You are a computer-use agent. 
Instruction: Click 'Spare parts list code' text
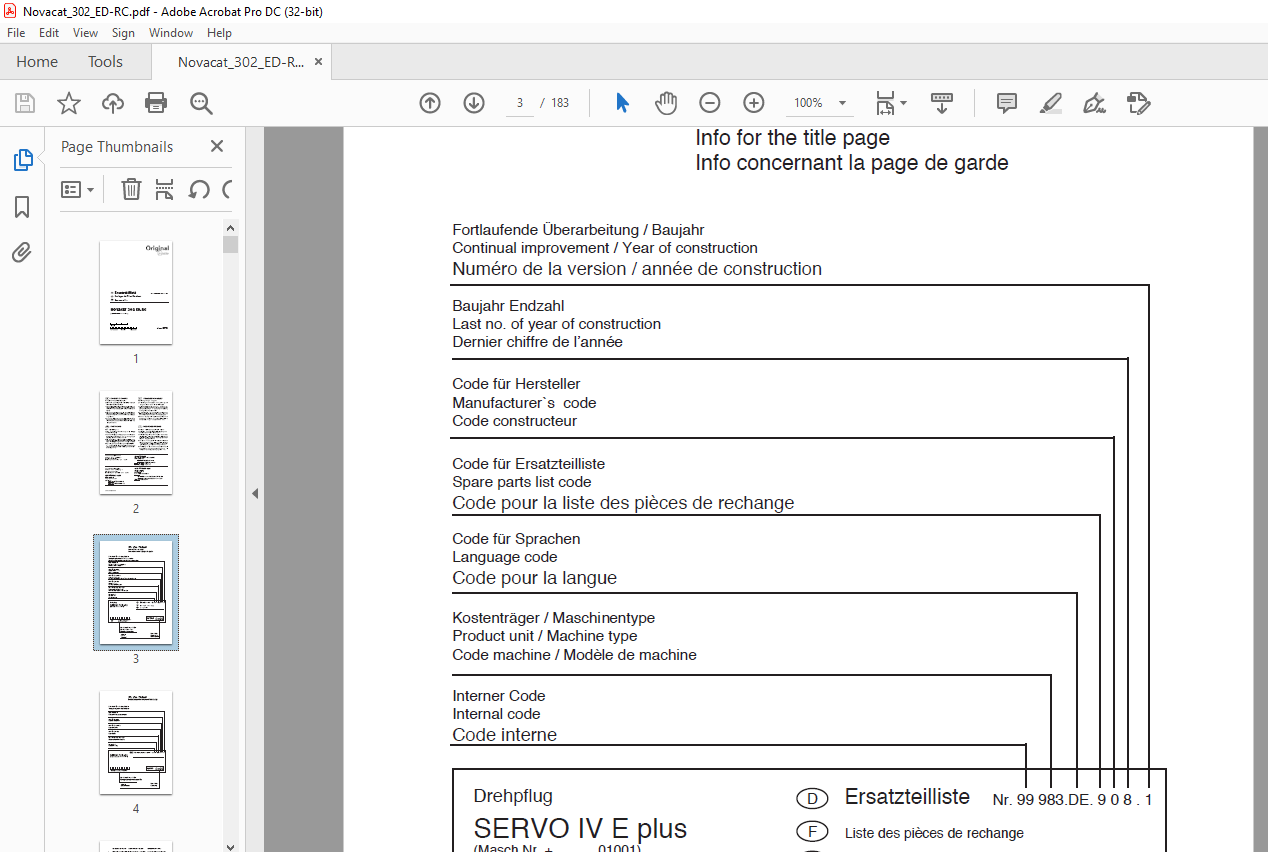[x=522, y=482]
